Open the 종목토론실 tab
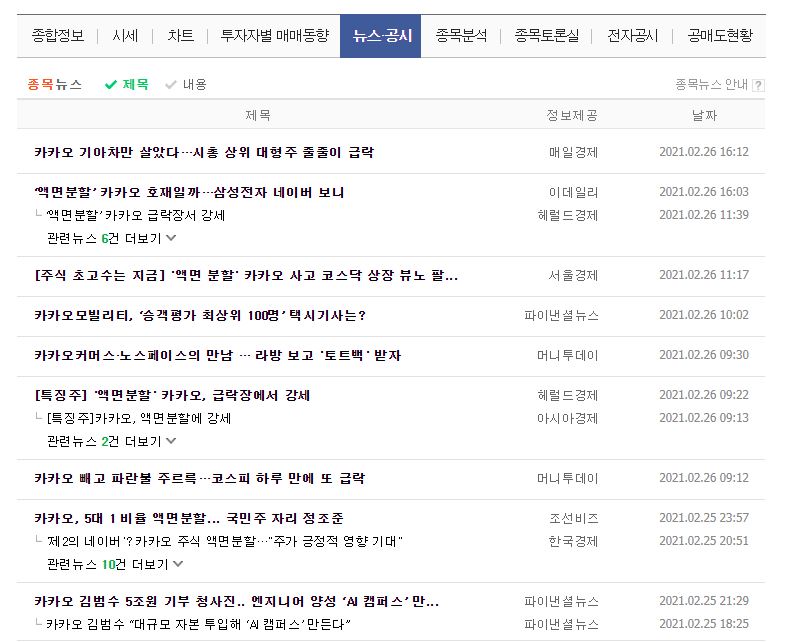This screenshot has width=785, height=642. [547, 36]
